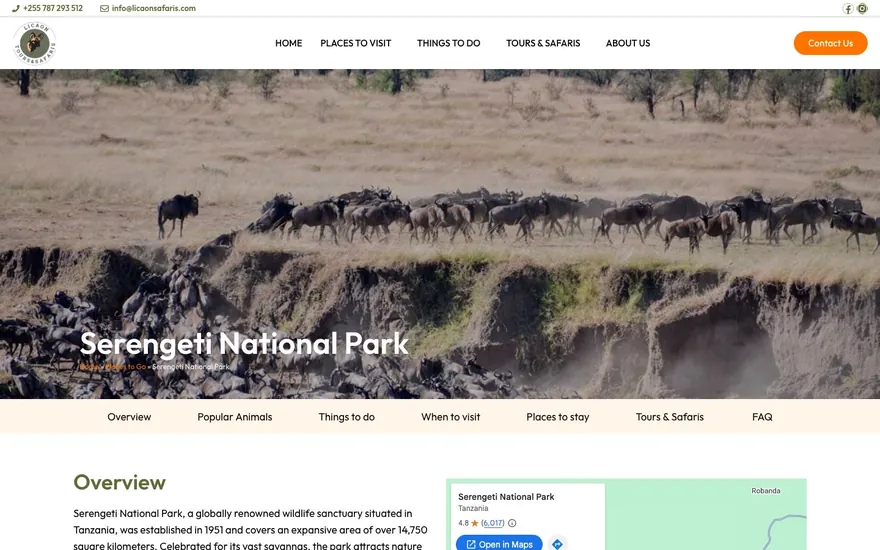The image size is (880, 550).
Task: Jump to Things to do section tab
Action: [347, 417]
